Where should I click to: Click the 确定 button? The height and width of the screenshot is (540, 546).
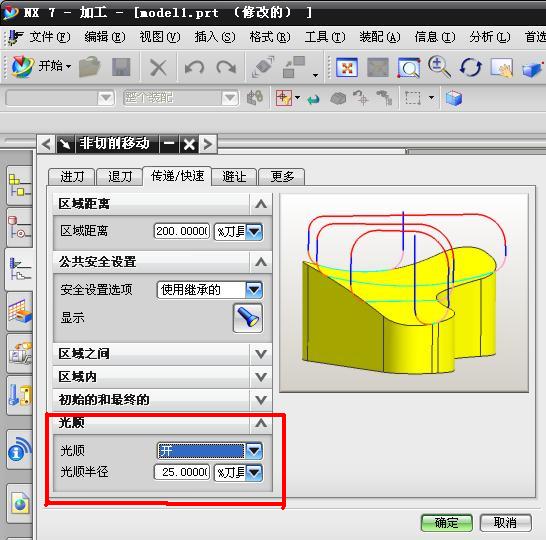pos(446,523)
